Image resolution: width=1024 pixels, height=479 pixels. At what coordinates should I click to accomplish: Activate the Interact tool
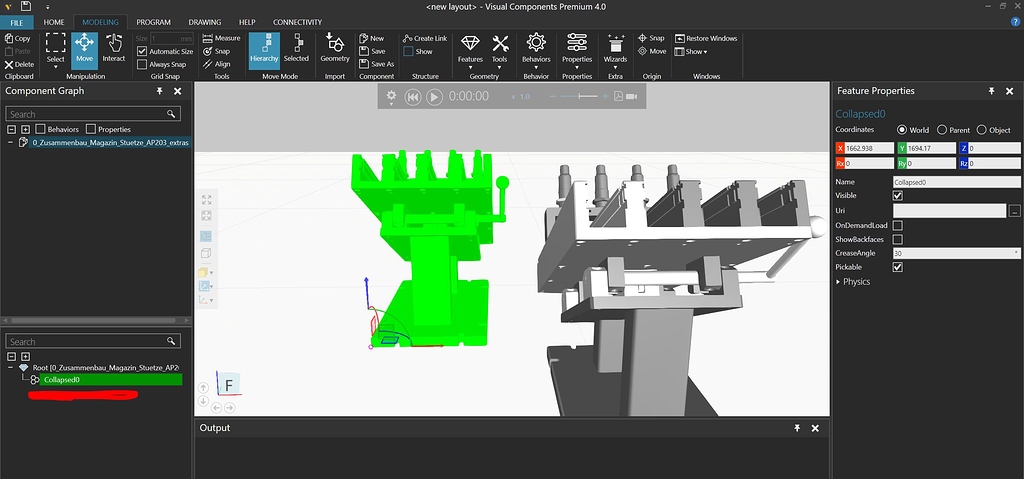(114, 47)
